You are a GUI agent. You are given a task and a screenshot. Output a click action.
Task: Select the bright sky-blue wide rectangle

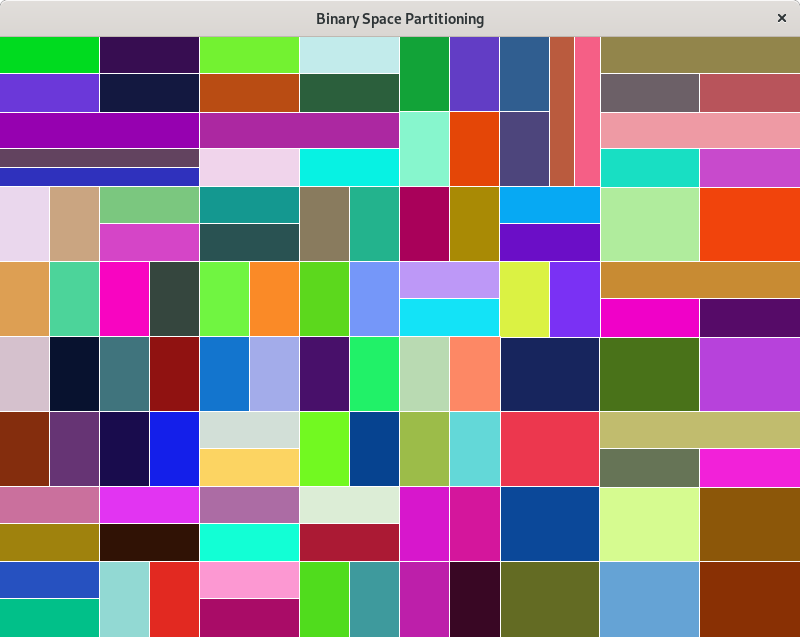tap(549, 205)
